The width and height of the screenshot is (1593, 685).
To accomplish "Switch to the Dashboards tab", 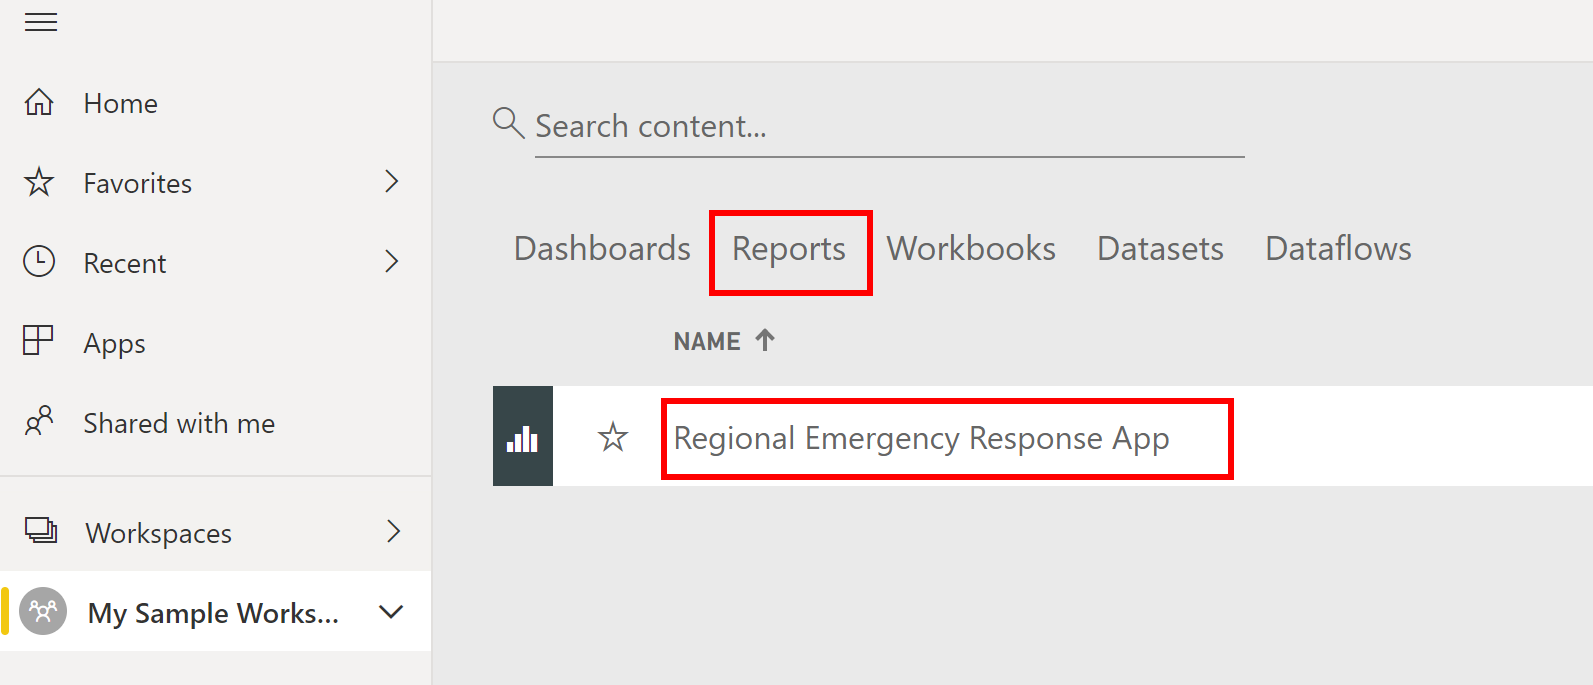I will (602, 248).
